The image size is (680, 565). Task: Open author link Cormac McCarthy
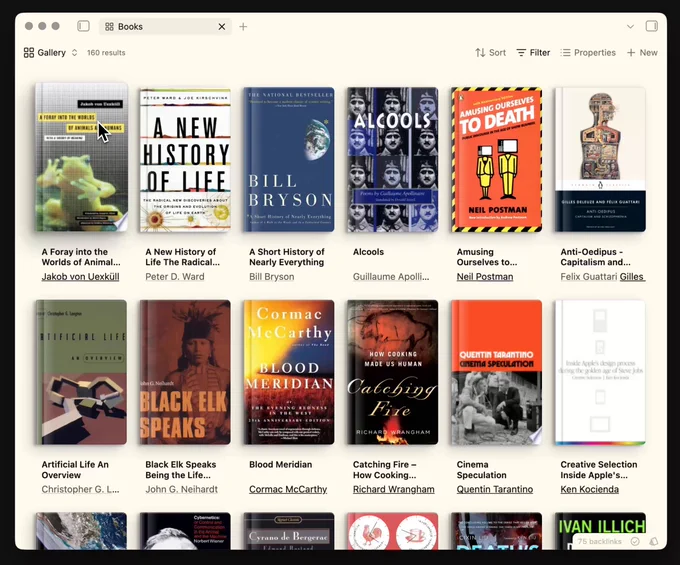pyautogui.click(x=288, y=490)
